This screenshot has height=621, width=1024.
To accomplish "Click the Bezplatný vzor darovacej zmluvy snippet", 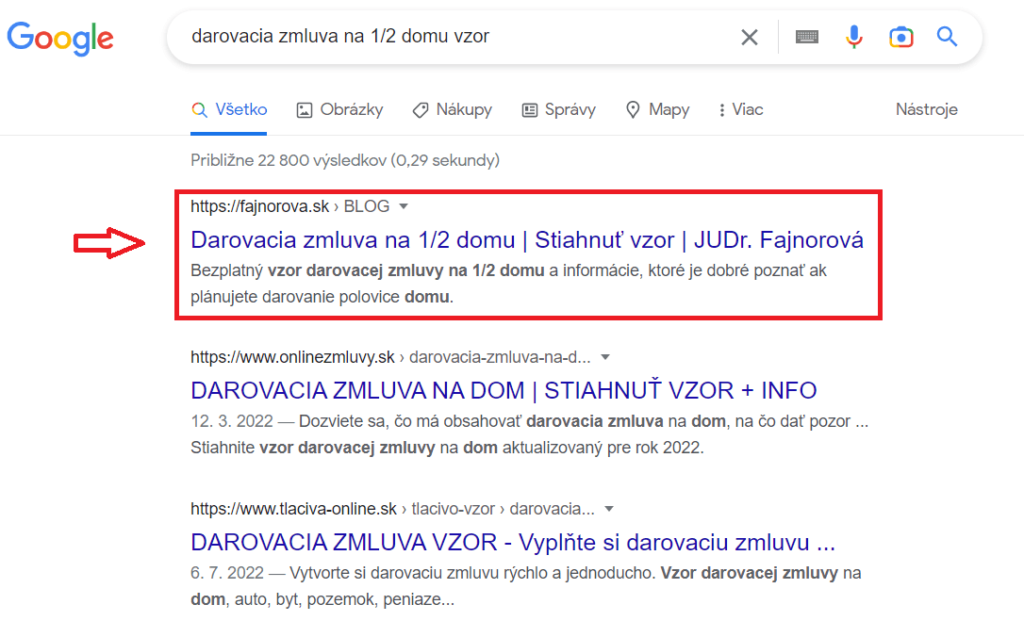I will [509, 283].
